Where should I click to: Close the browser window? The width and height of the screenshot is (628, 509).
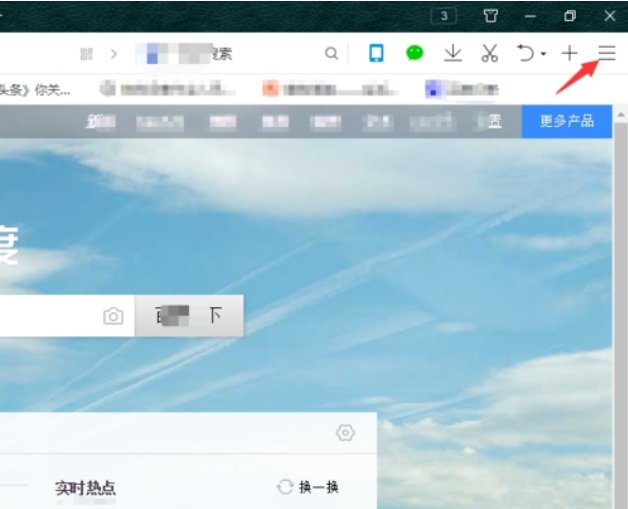[610, 16]
